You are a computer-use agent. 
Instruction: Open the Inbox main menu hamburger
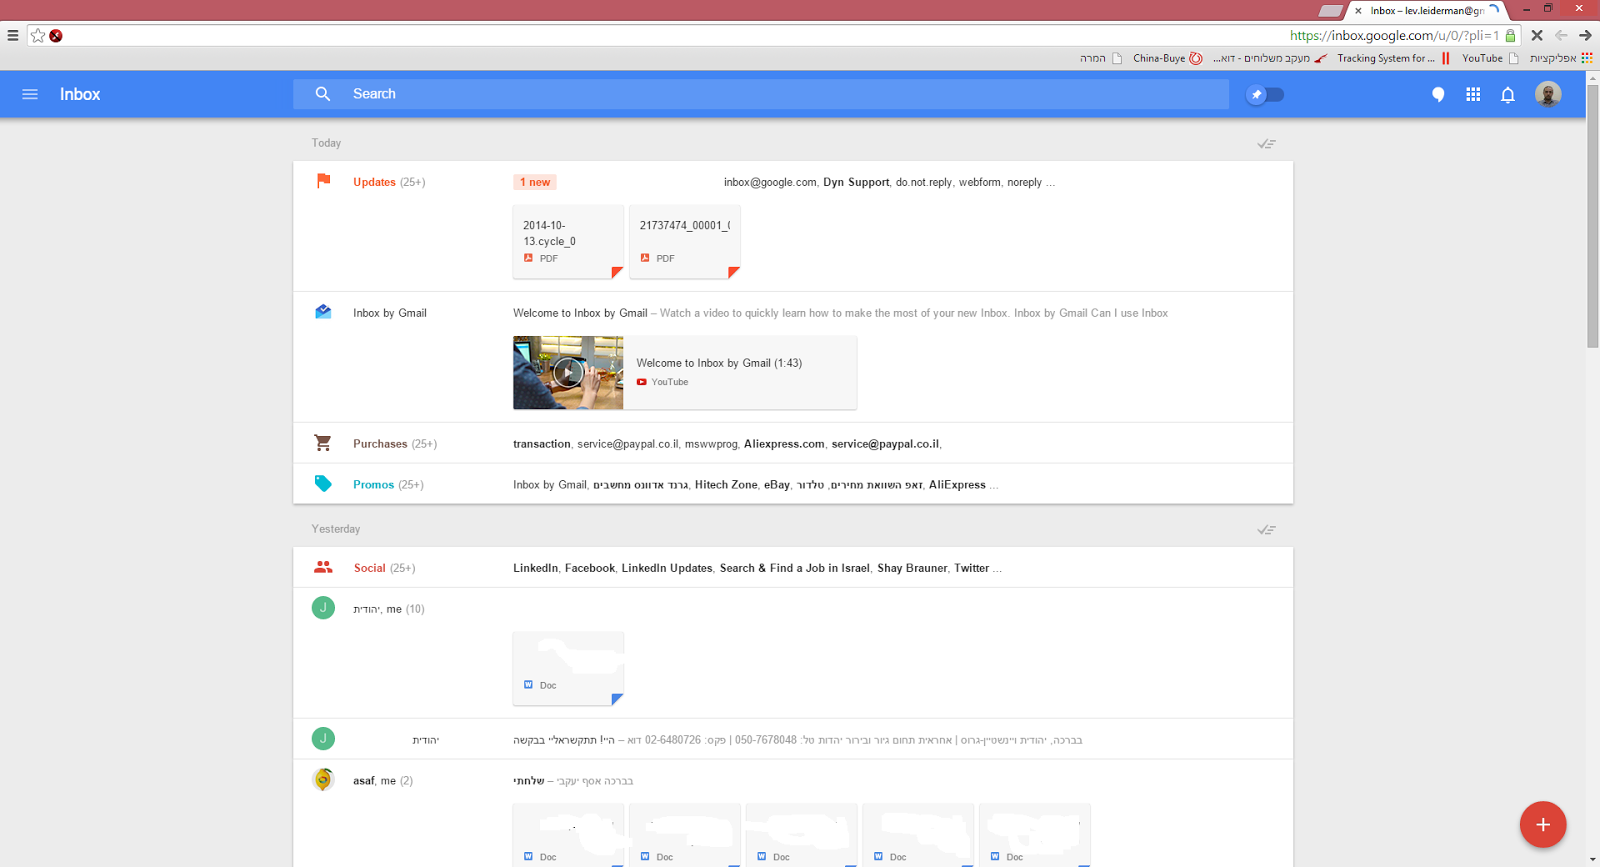click(x=30, y=94)
